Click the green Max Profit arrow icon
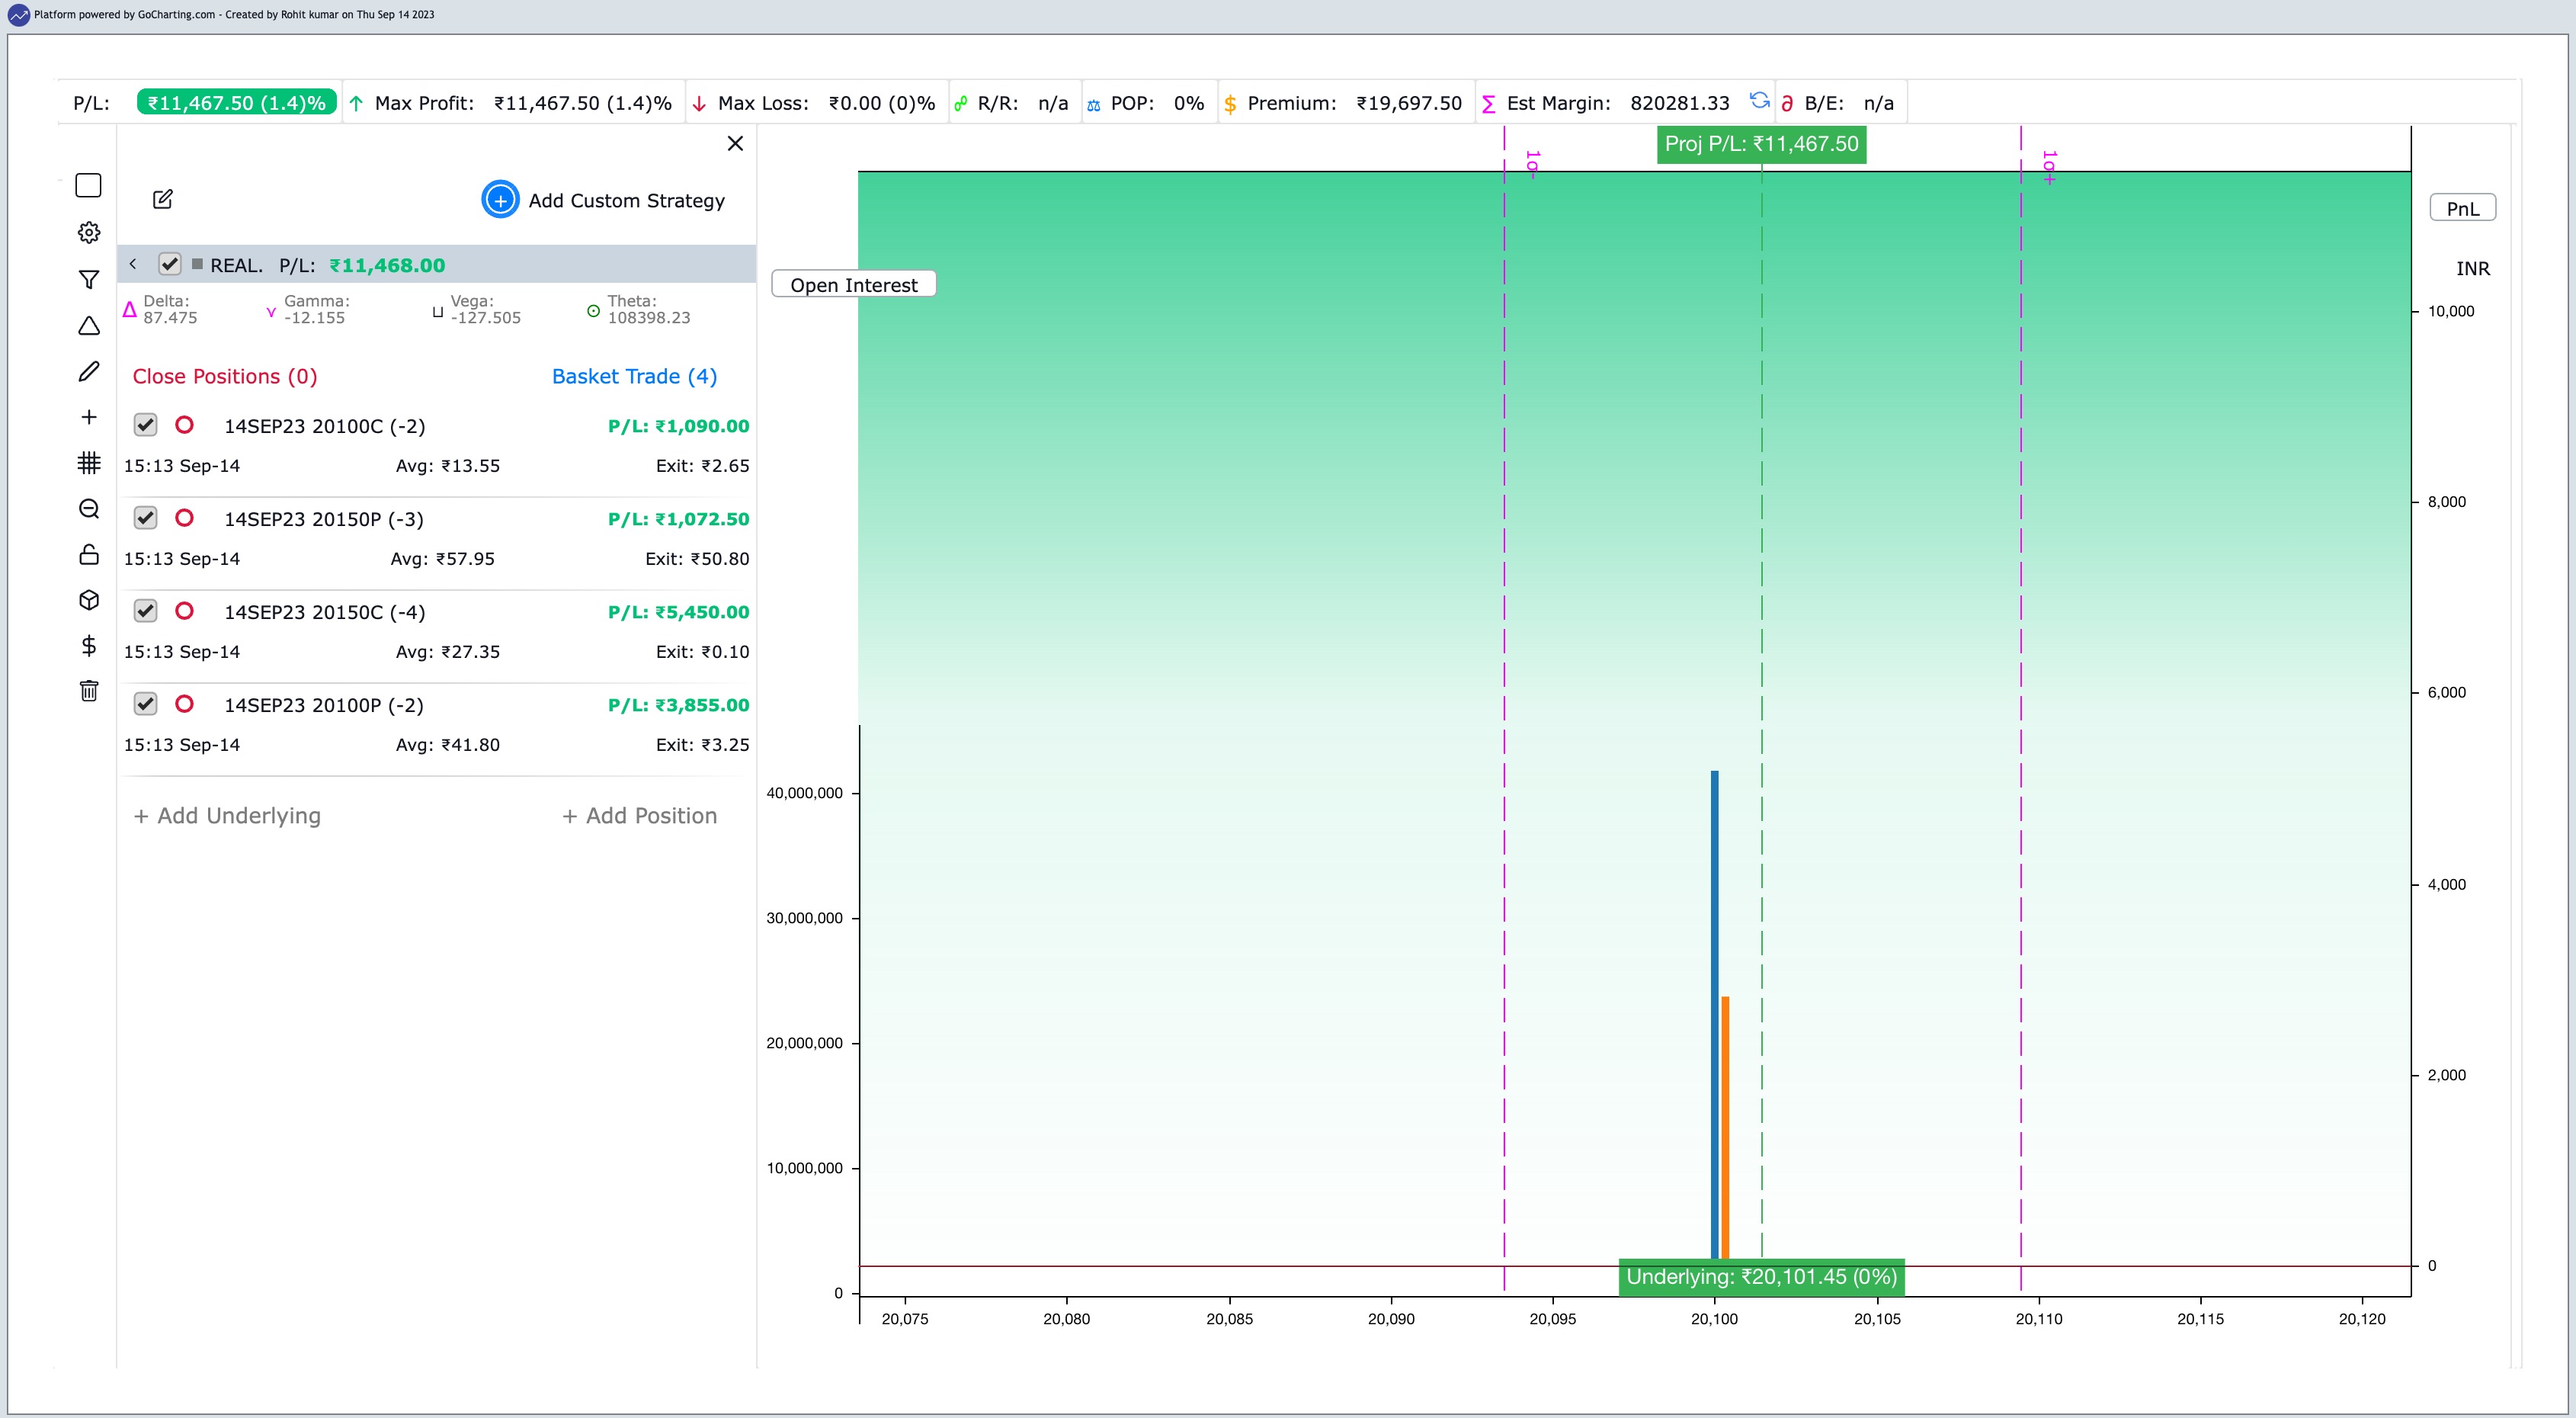 pyautogui.click(x=356, y=103)
